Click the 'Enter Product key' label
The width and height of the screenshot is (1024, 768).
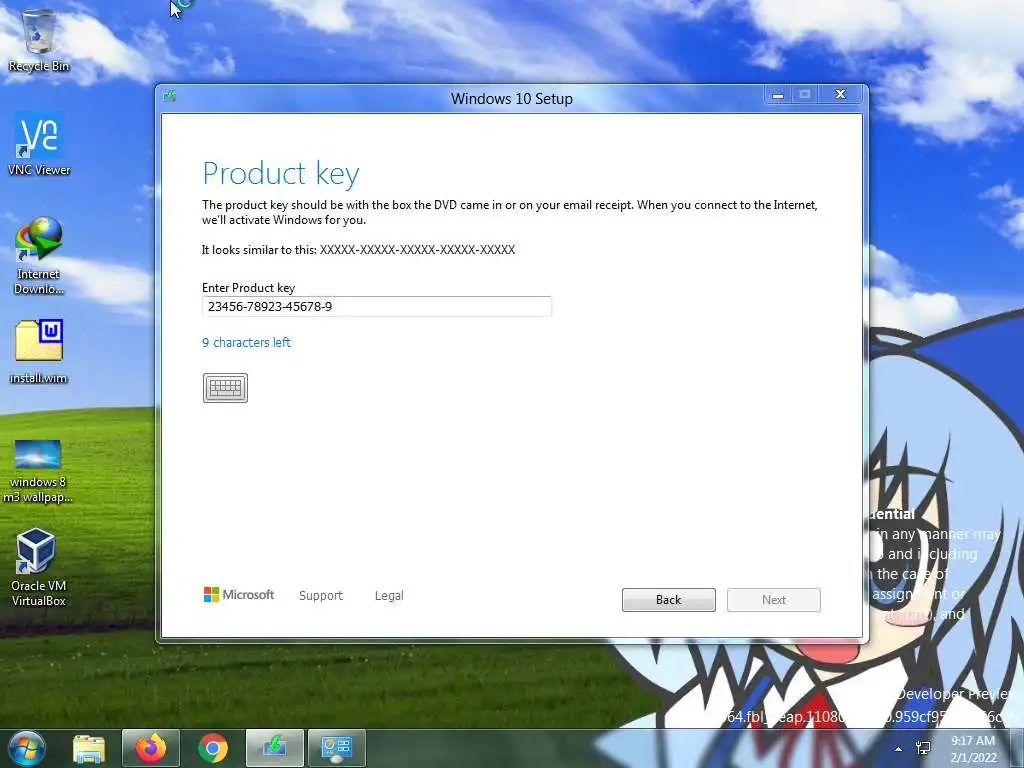248,287
